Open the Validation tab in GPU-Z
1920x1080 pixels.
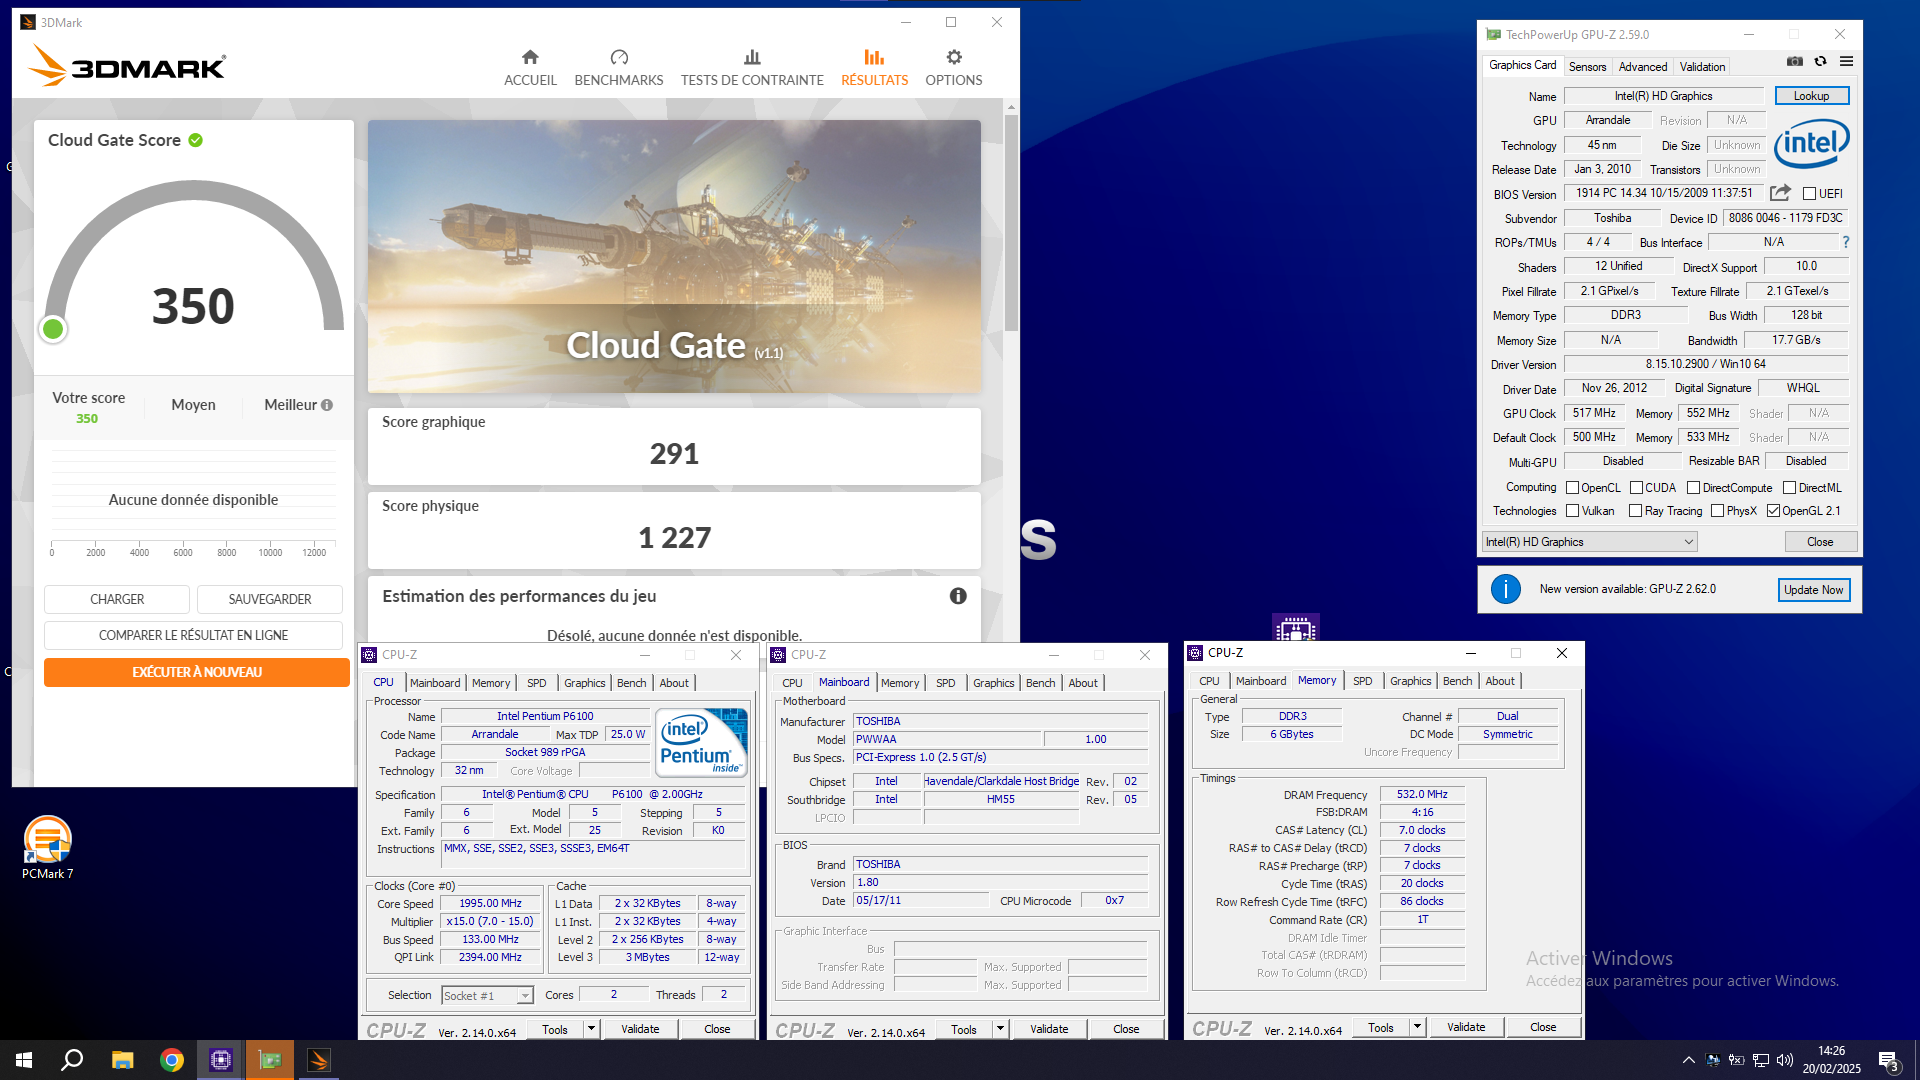point(1702,67)
